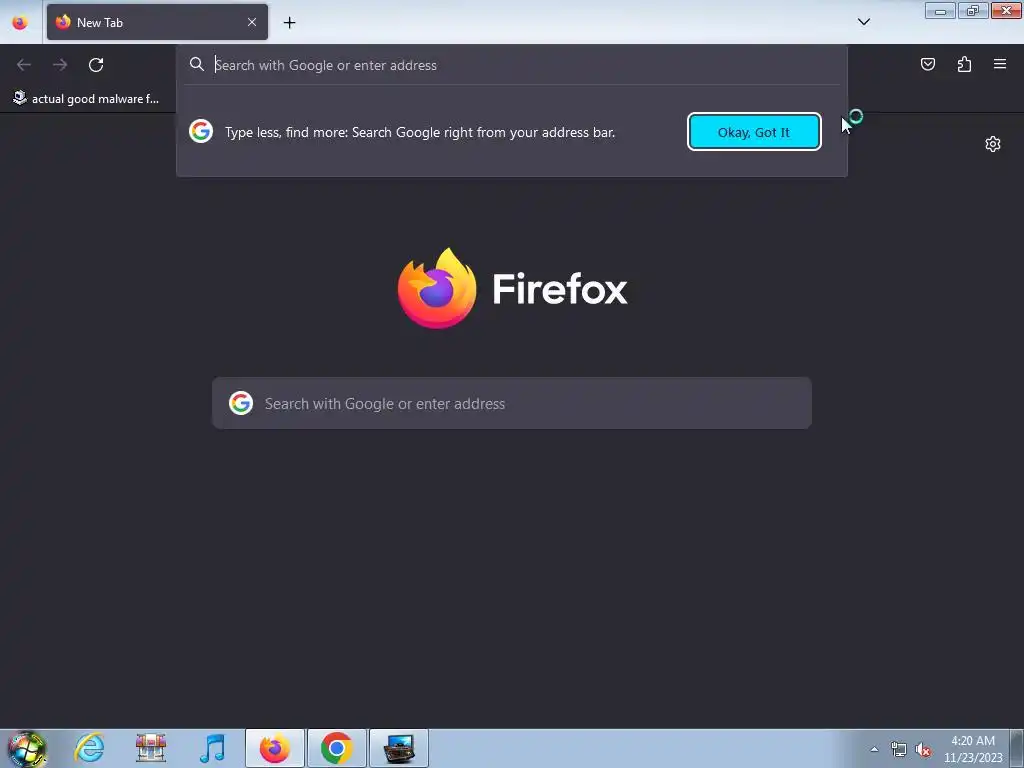Open the taskbar store-front icon
Viewport: 1024px width, 768px height.
[151, 748]
